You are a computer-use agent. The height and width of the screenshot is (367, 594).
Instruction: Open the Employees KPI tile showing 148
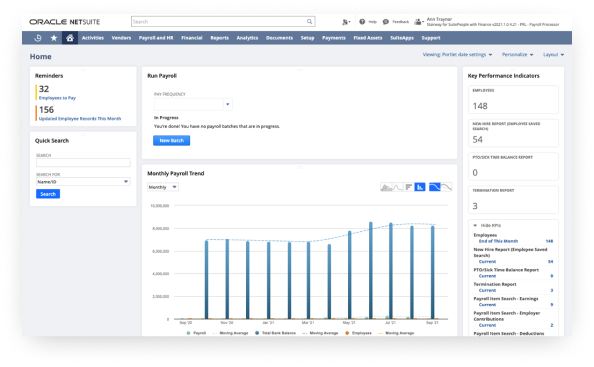(513, 100)
